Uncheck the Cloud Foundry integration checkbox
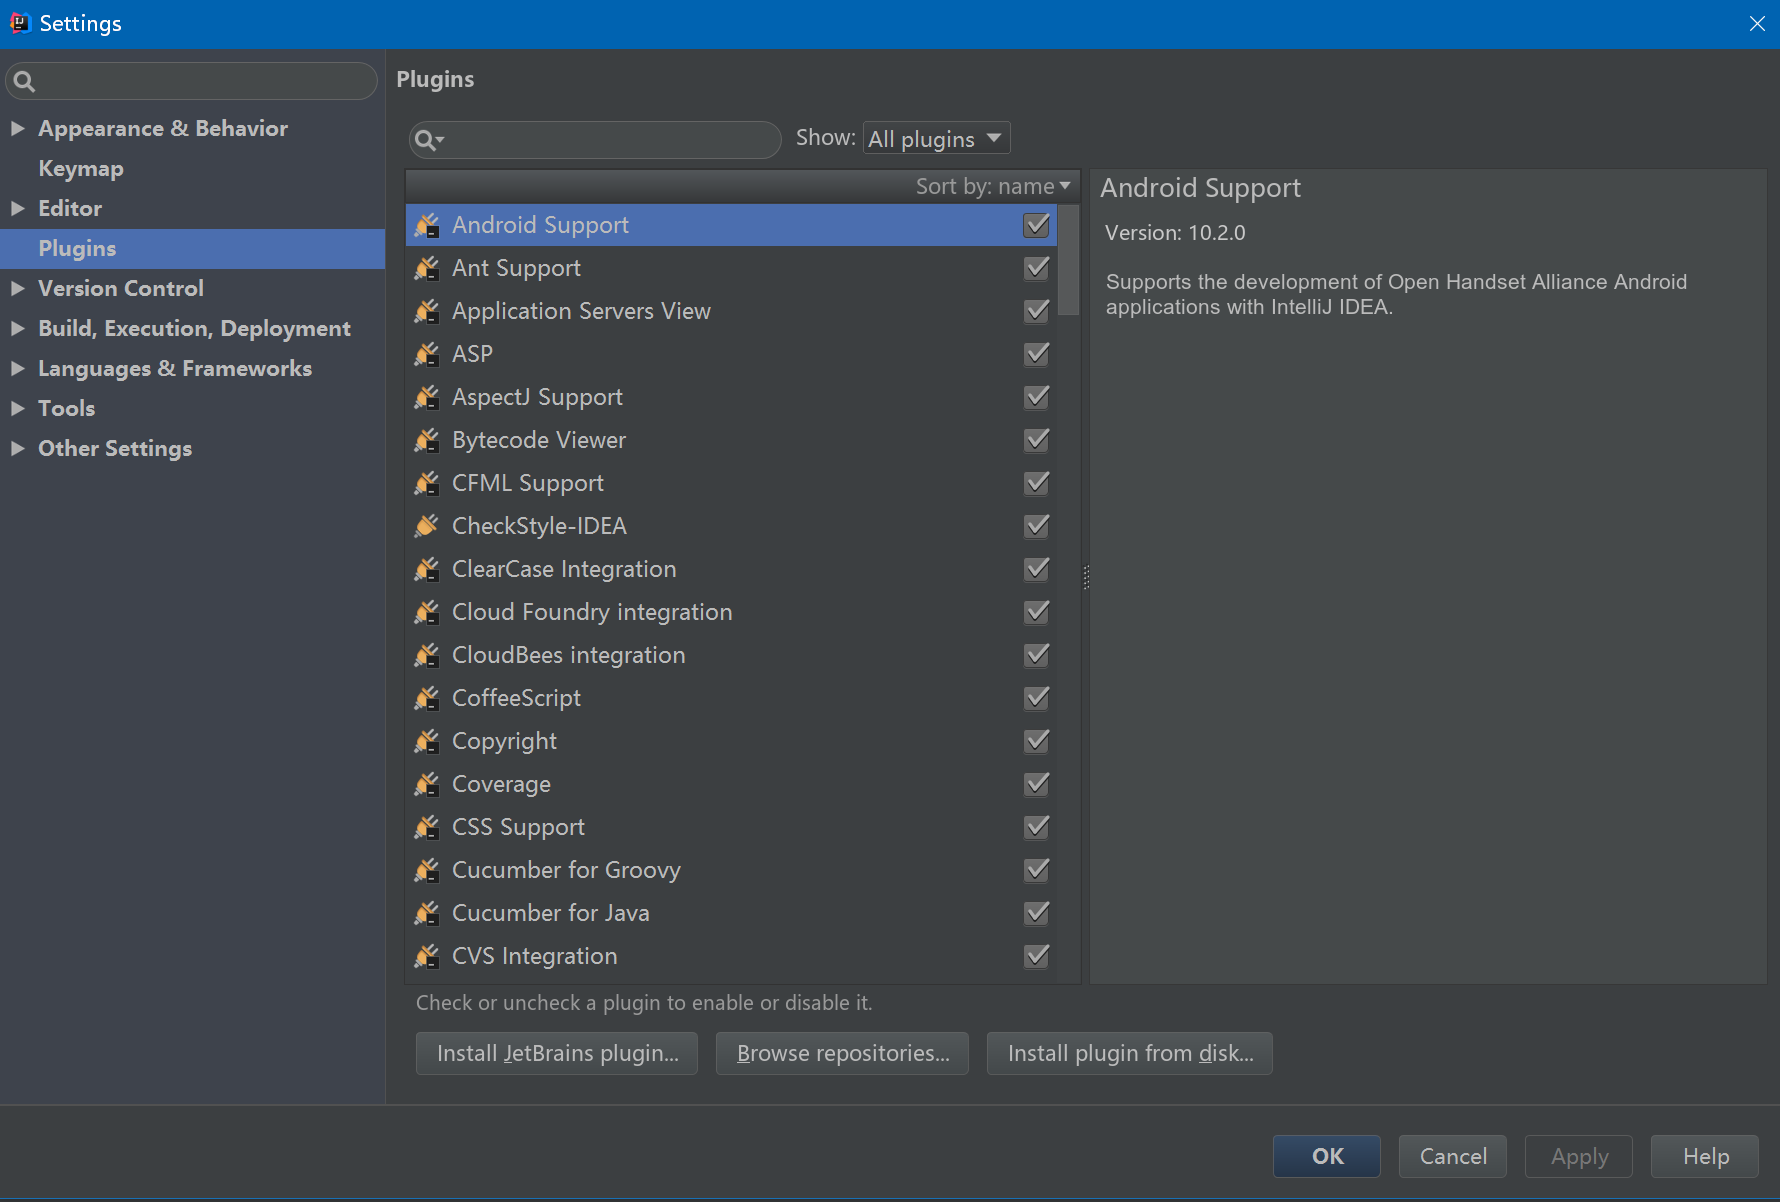The height and width of the screenshot is (1202, 1780). pyautogui.click(x=1037, y=613)
